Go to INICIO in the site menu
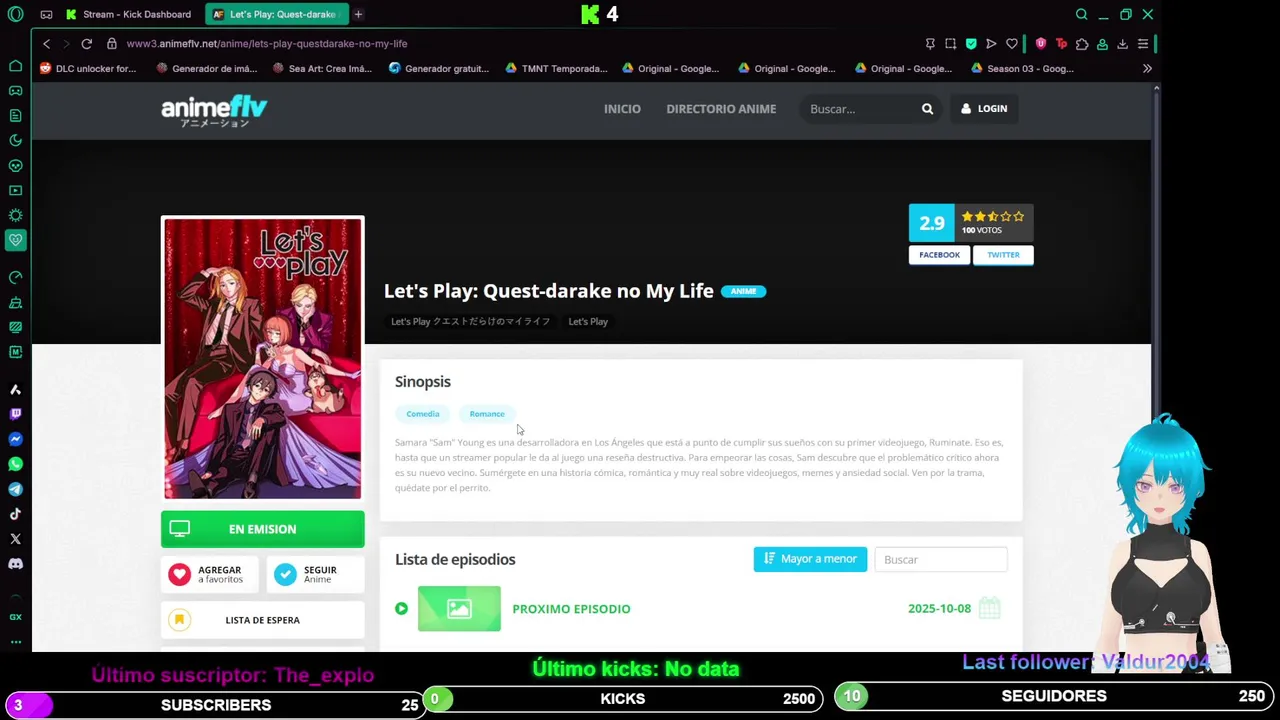This screenshot has height=720, width=1280. 622,109
